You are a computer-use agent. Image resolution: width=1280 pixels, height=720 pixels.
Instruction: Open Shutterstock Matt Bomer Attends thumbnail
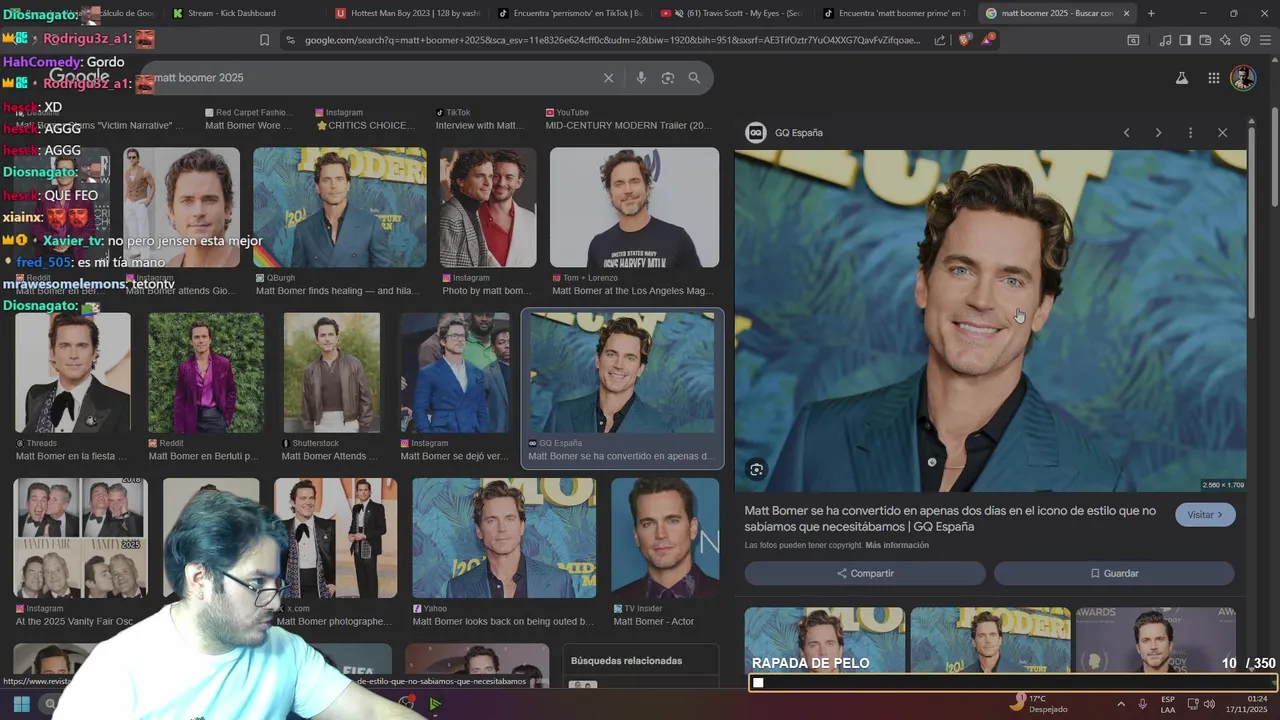[x=331, y=372]
